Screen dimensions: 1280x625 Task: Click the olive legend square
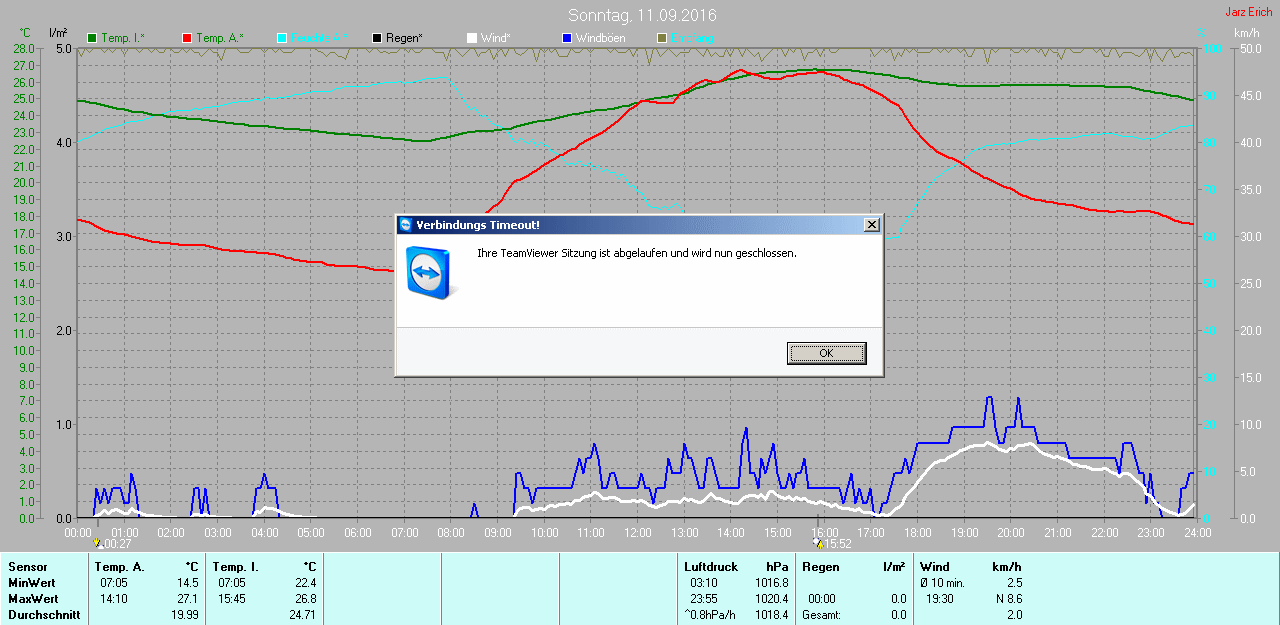coord(661,38)
